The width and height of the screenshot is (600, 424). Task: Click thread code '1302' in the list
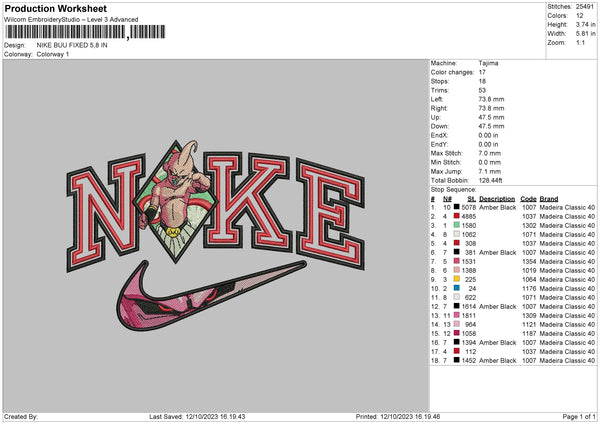click(x=529, y=225)
